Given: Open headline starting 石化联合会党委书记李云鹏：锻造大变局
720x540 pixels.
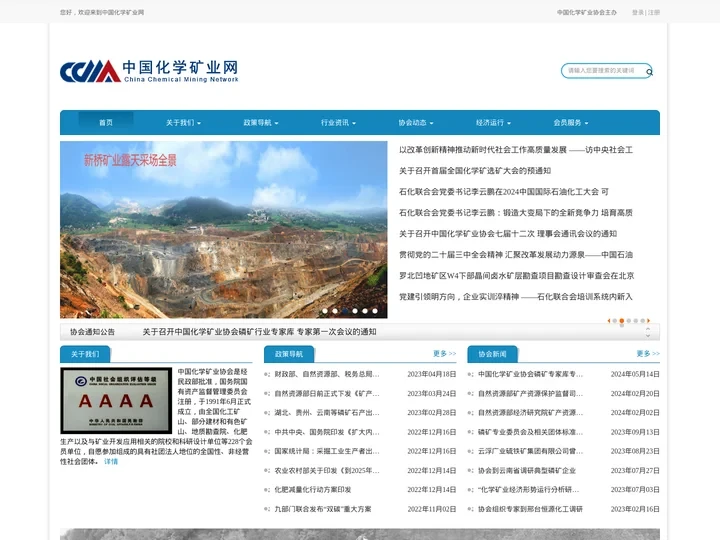Looking at the screenshot, I should click(516, 213).
